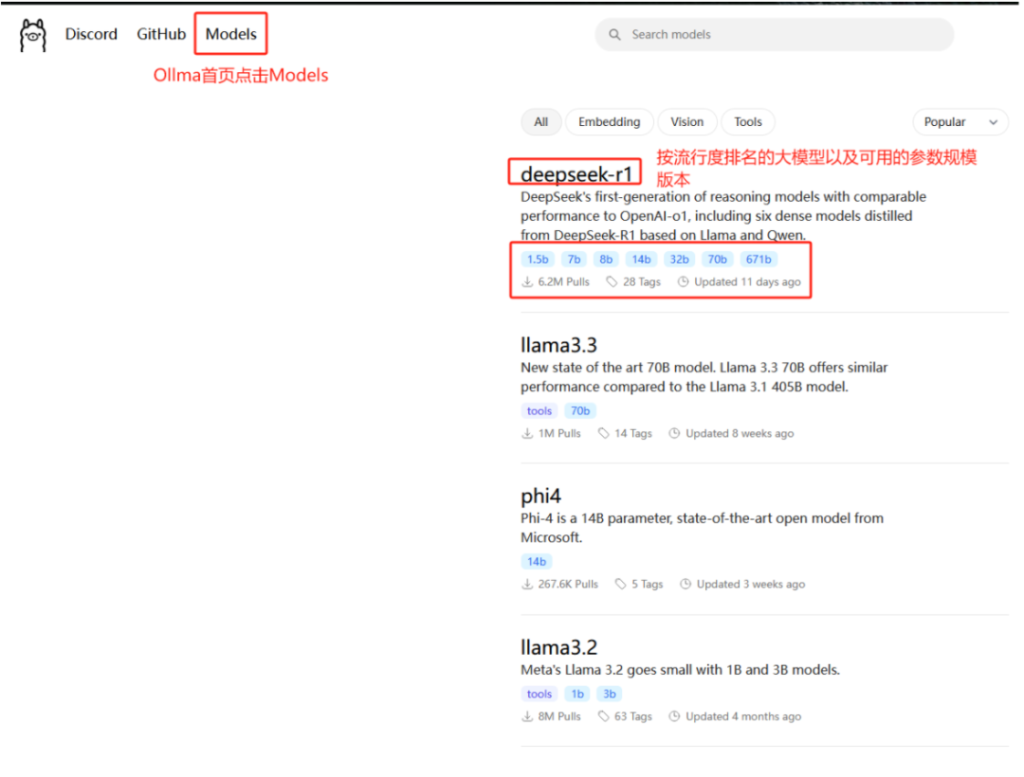Click the '28 Tags' label
This screenshot has width=1024, height=777.
pos(642,282)
